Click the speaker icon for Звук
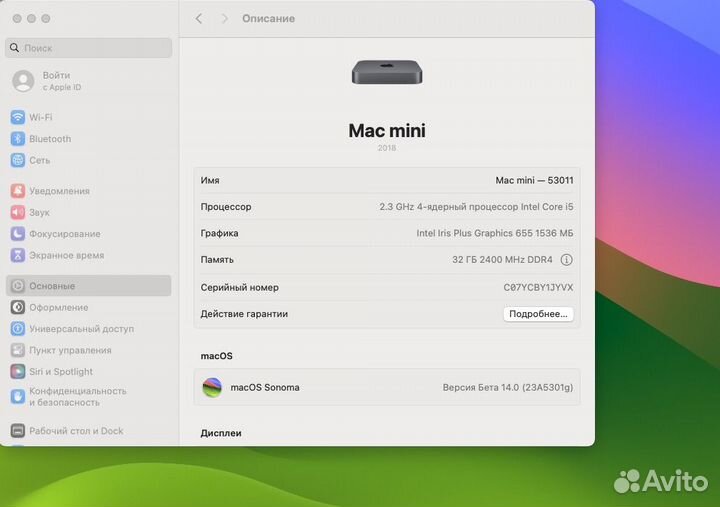 point(17,212)
